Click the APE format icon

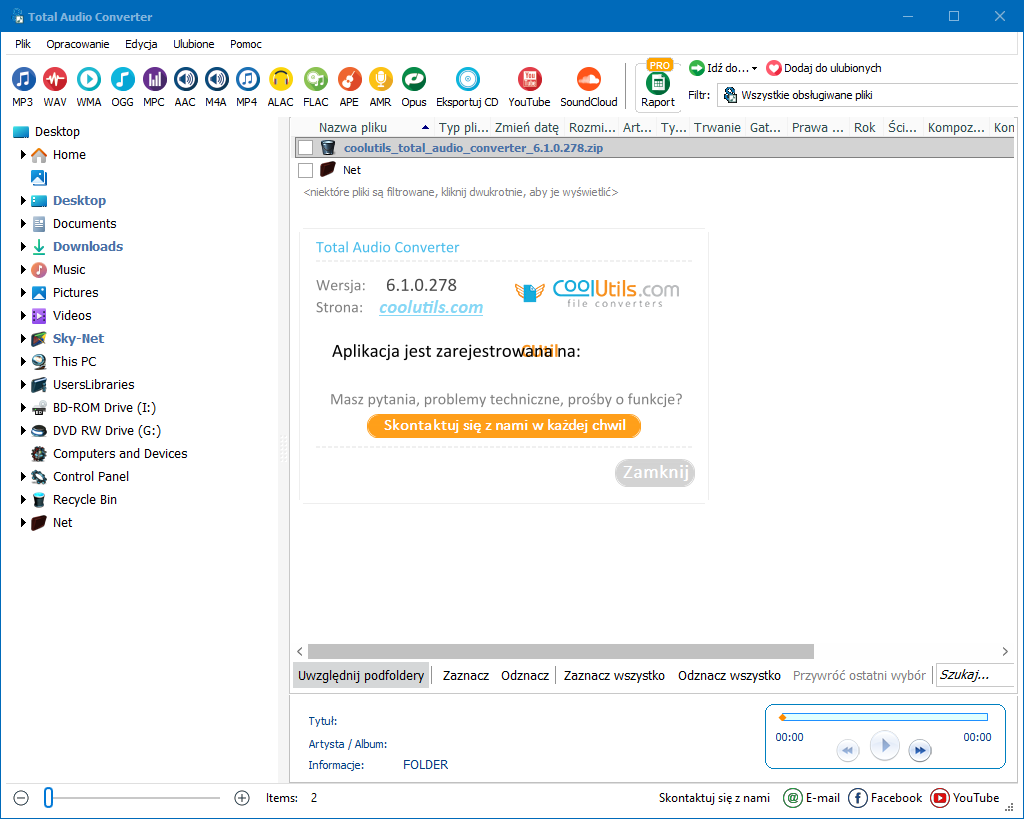coord(349,86)
